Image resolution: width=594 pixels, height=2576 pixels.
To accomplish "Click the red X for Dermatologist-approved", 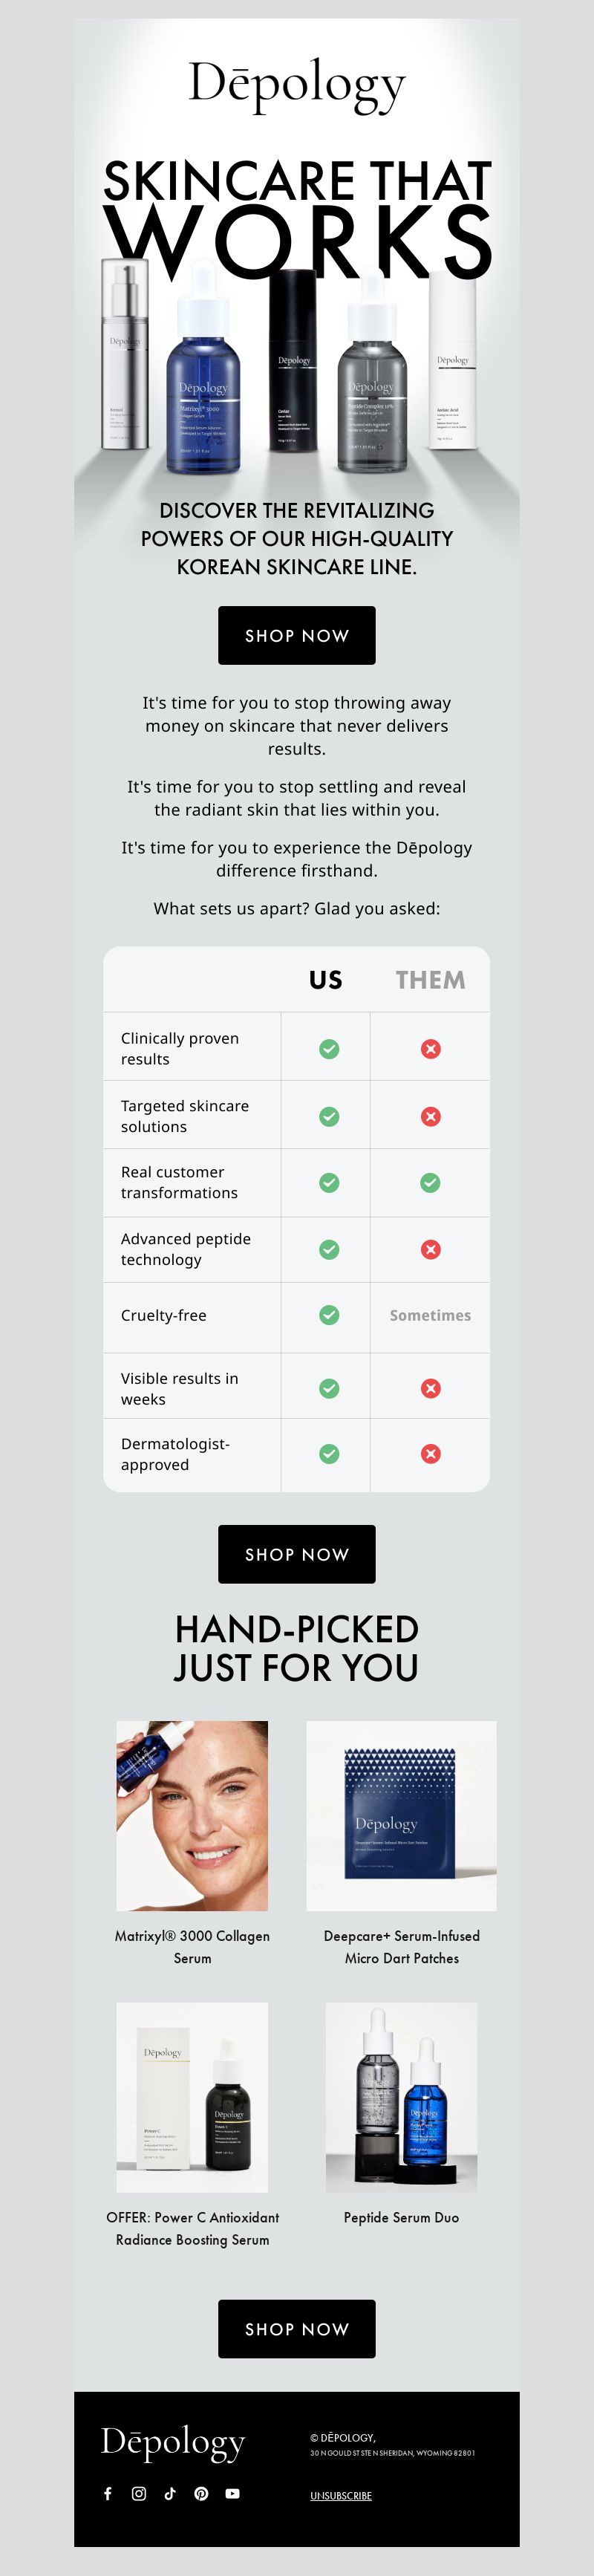I will [x=430, y=1453].
